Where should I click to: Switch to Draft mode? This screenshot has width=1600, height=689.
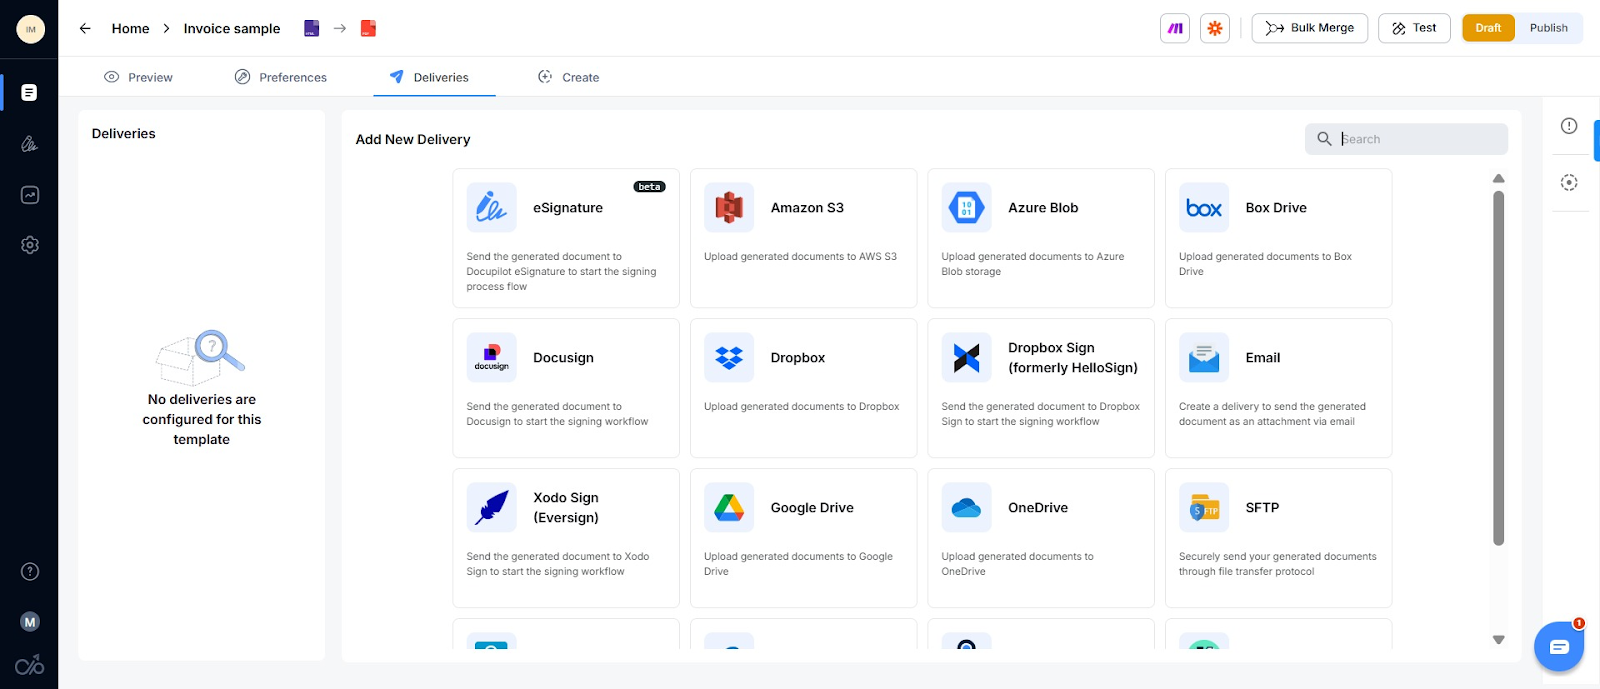[x=1488, y=28]
